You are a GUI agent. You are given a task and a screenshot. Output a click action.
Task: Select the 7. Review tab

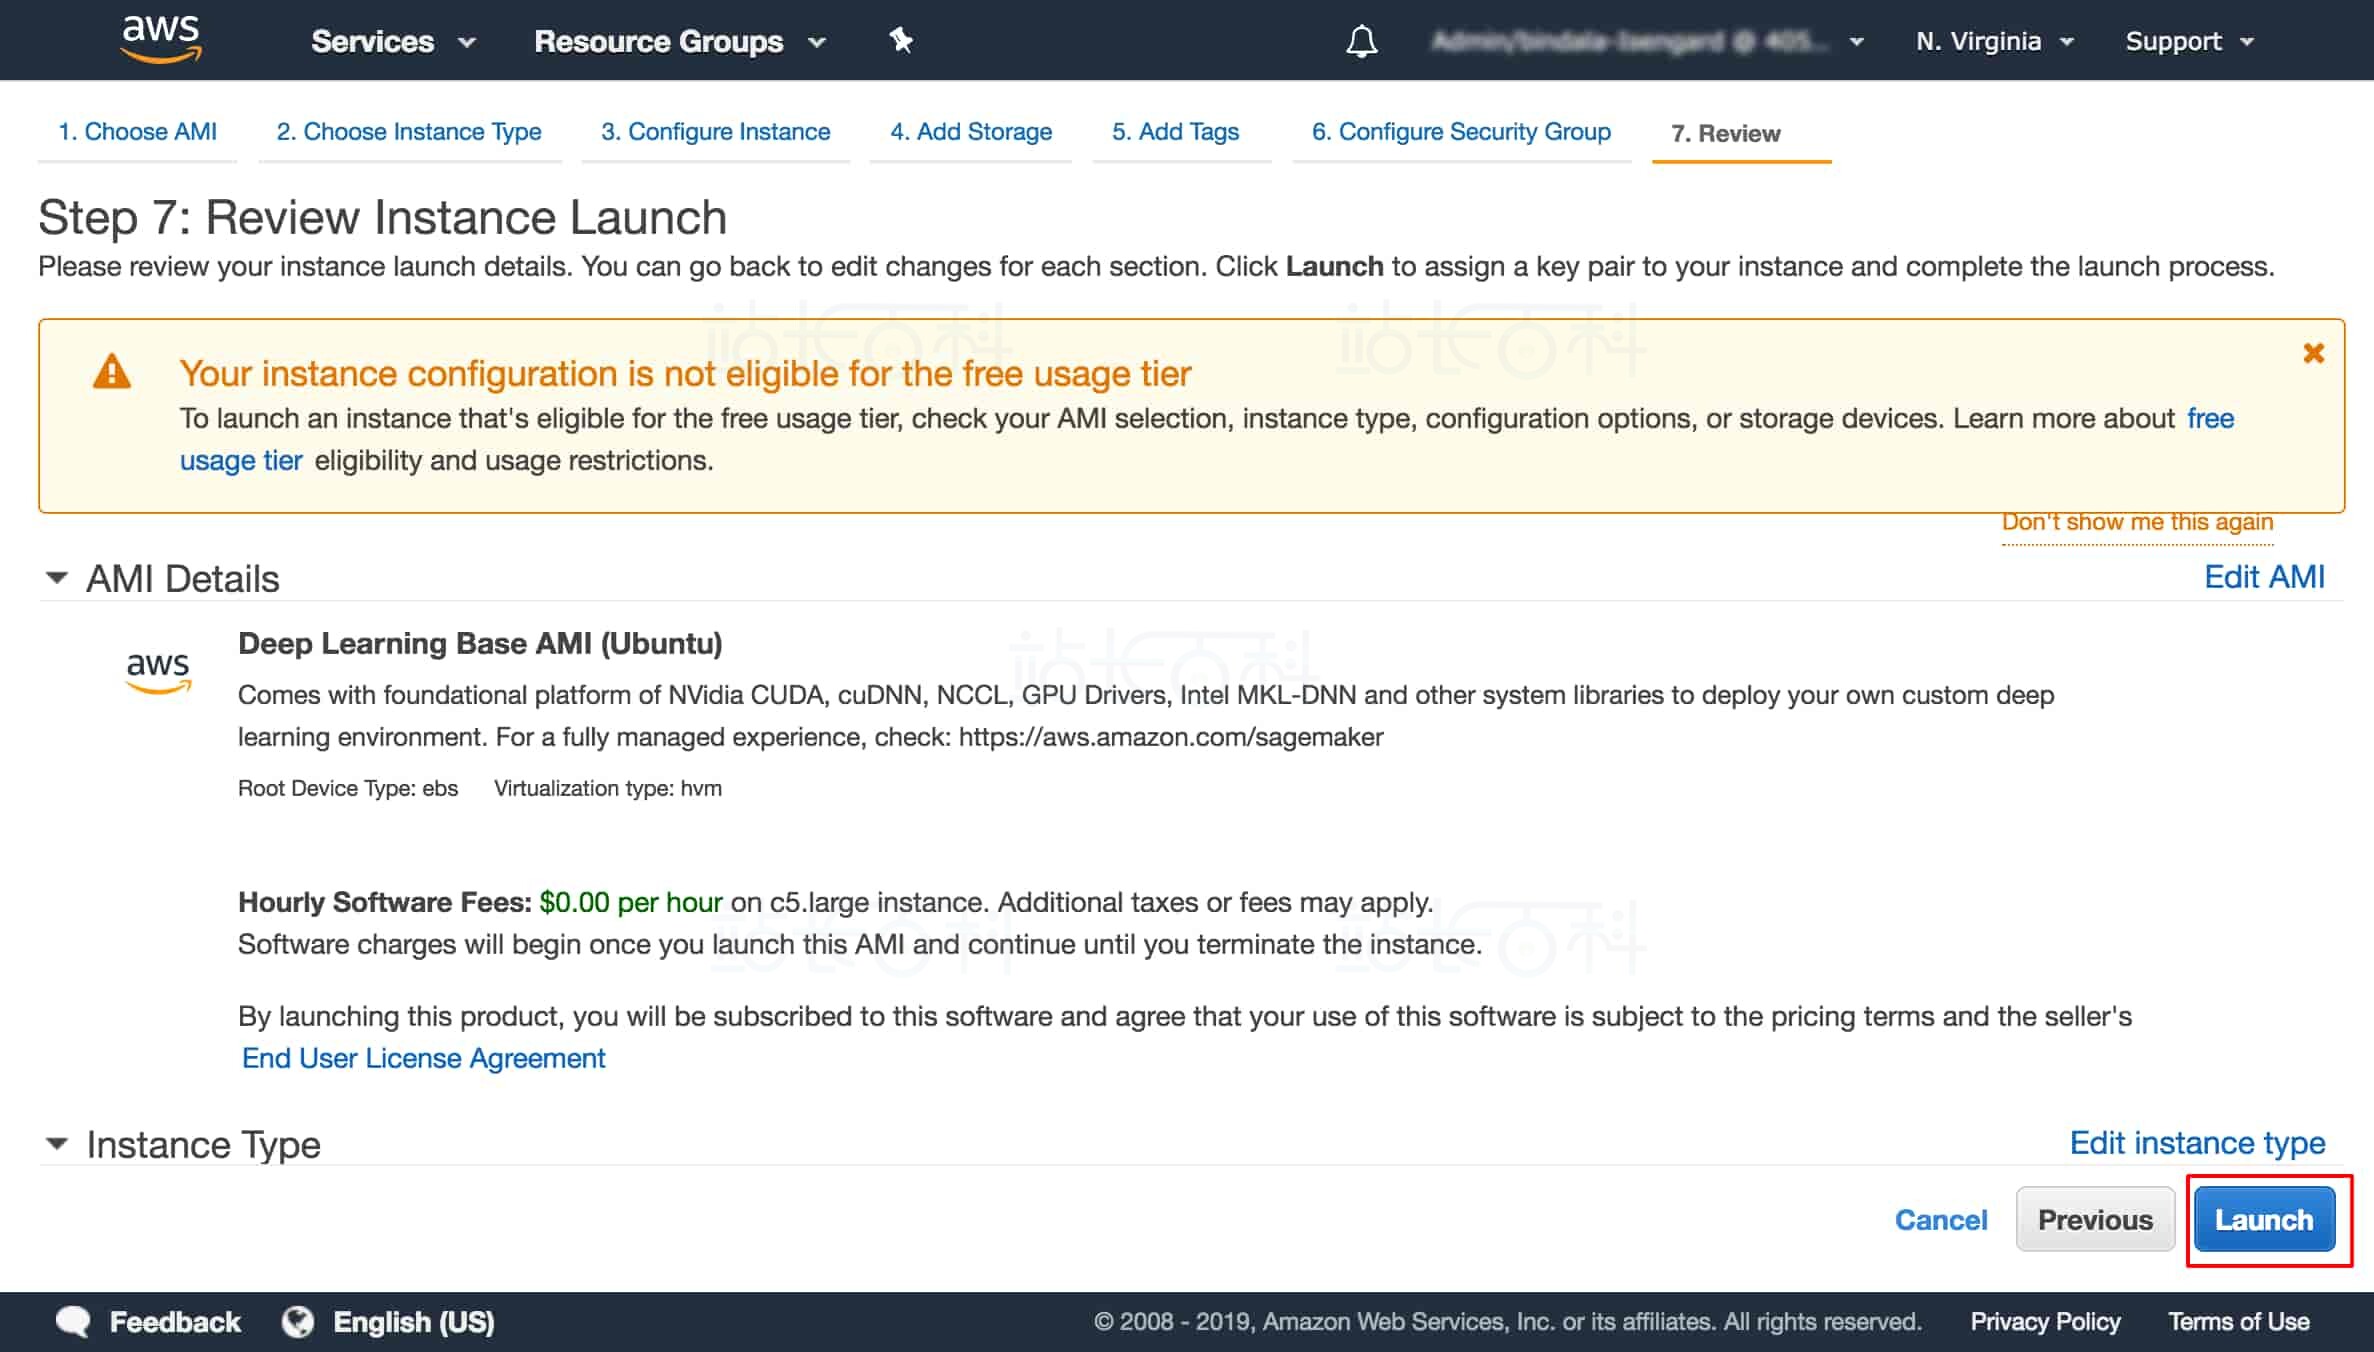1726,133
